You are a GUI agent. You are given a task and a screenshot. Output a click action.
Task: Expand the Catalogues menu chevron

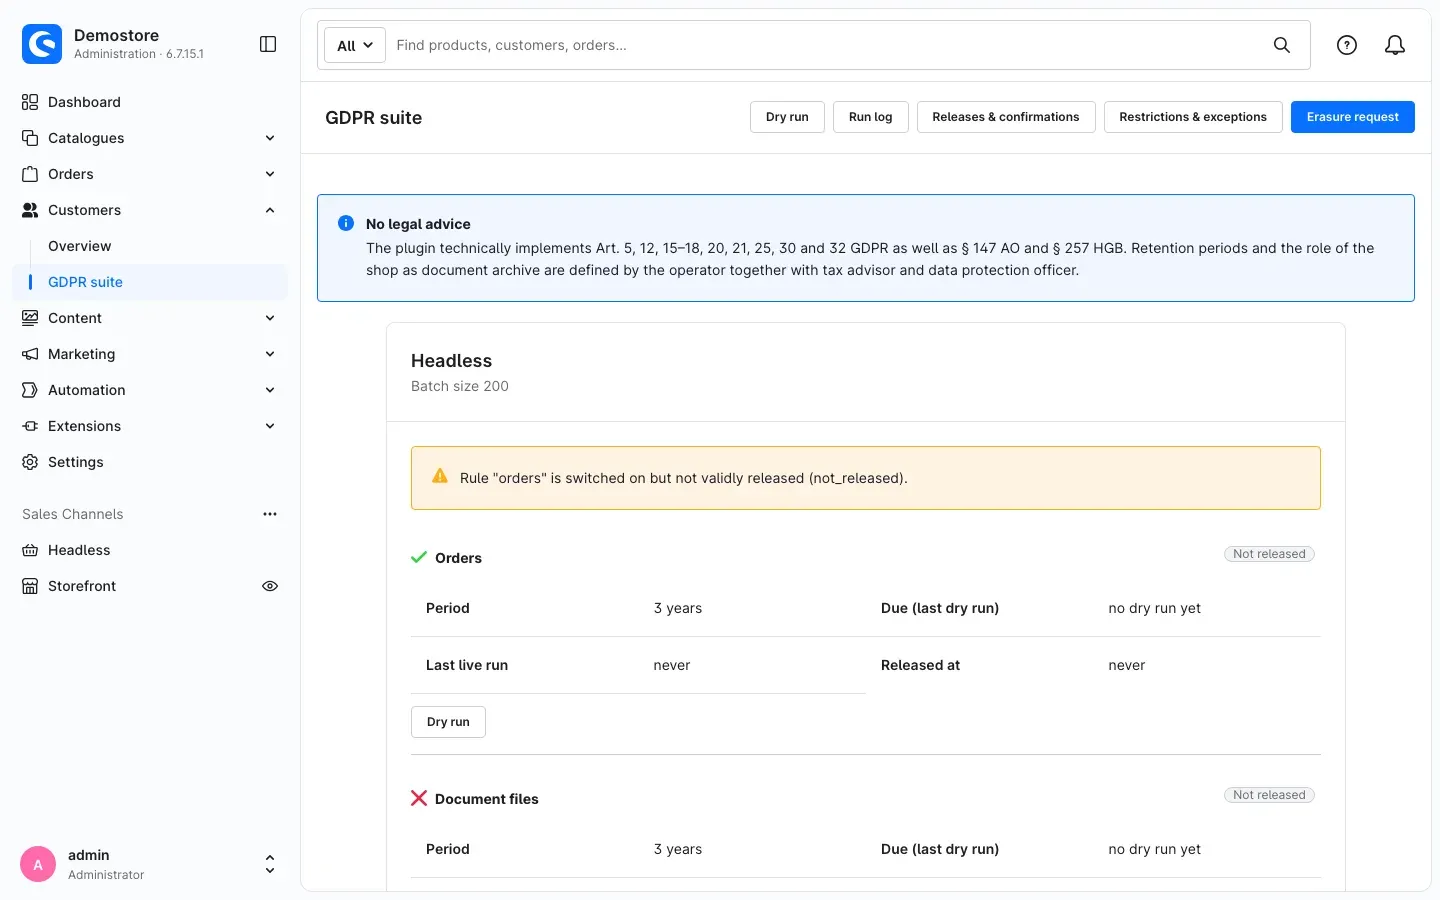click(x=270, y=138)
